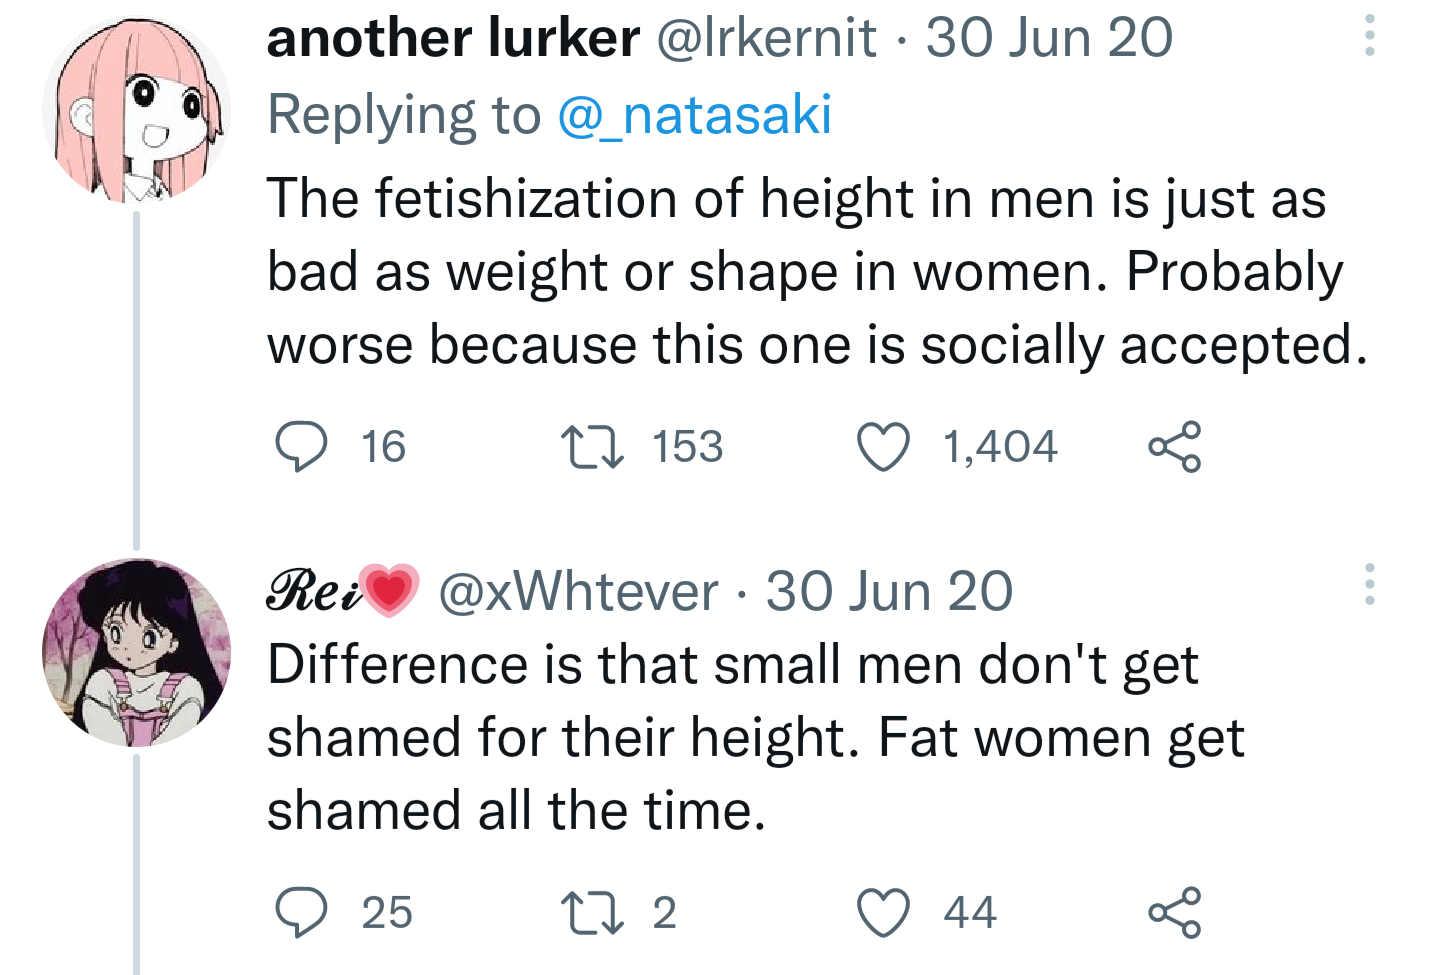Image resolution: width=1440 pixels, height=975 pixels.
Task: Share Rei's tweet
Action: pyautogui.click(x=1175, y=912)
